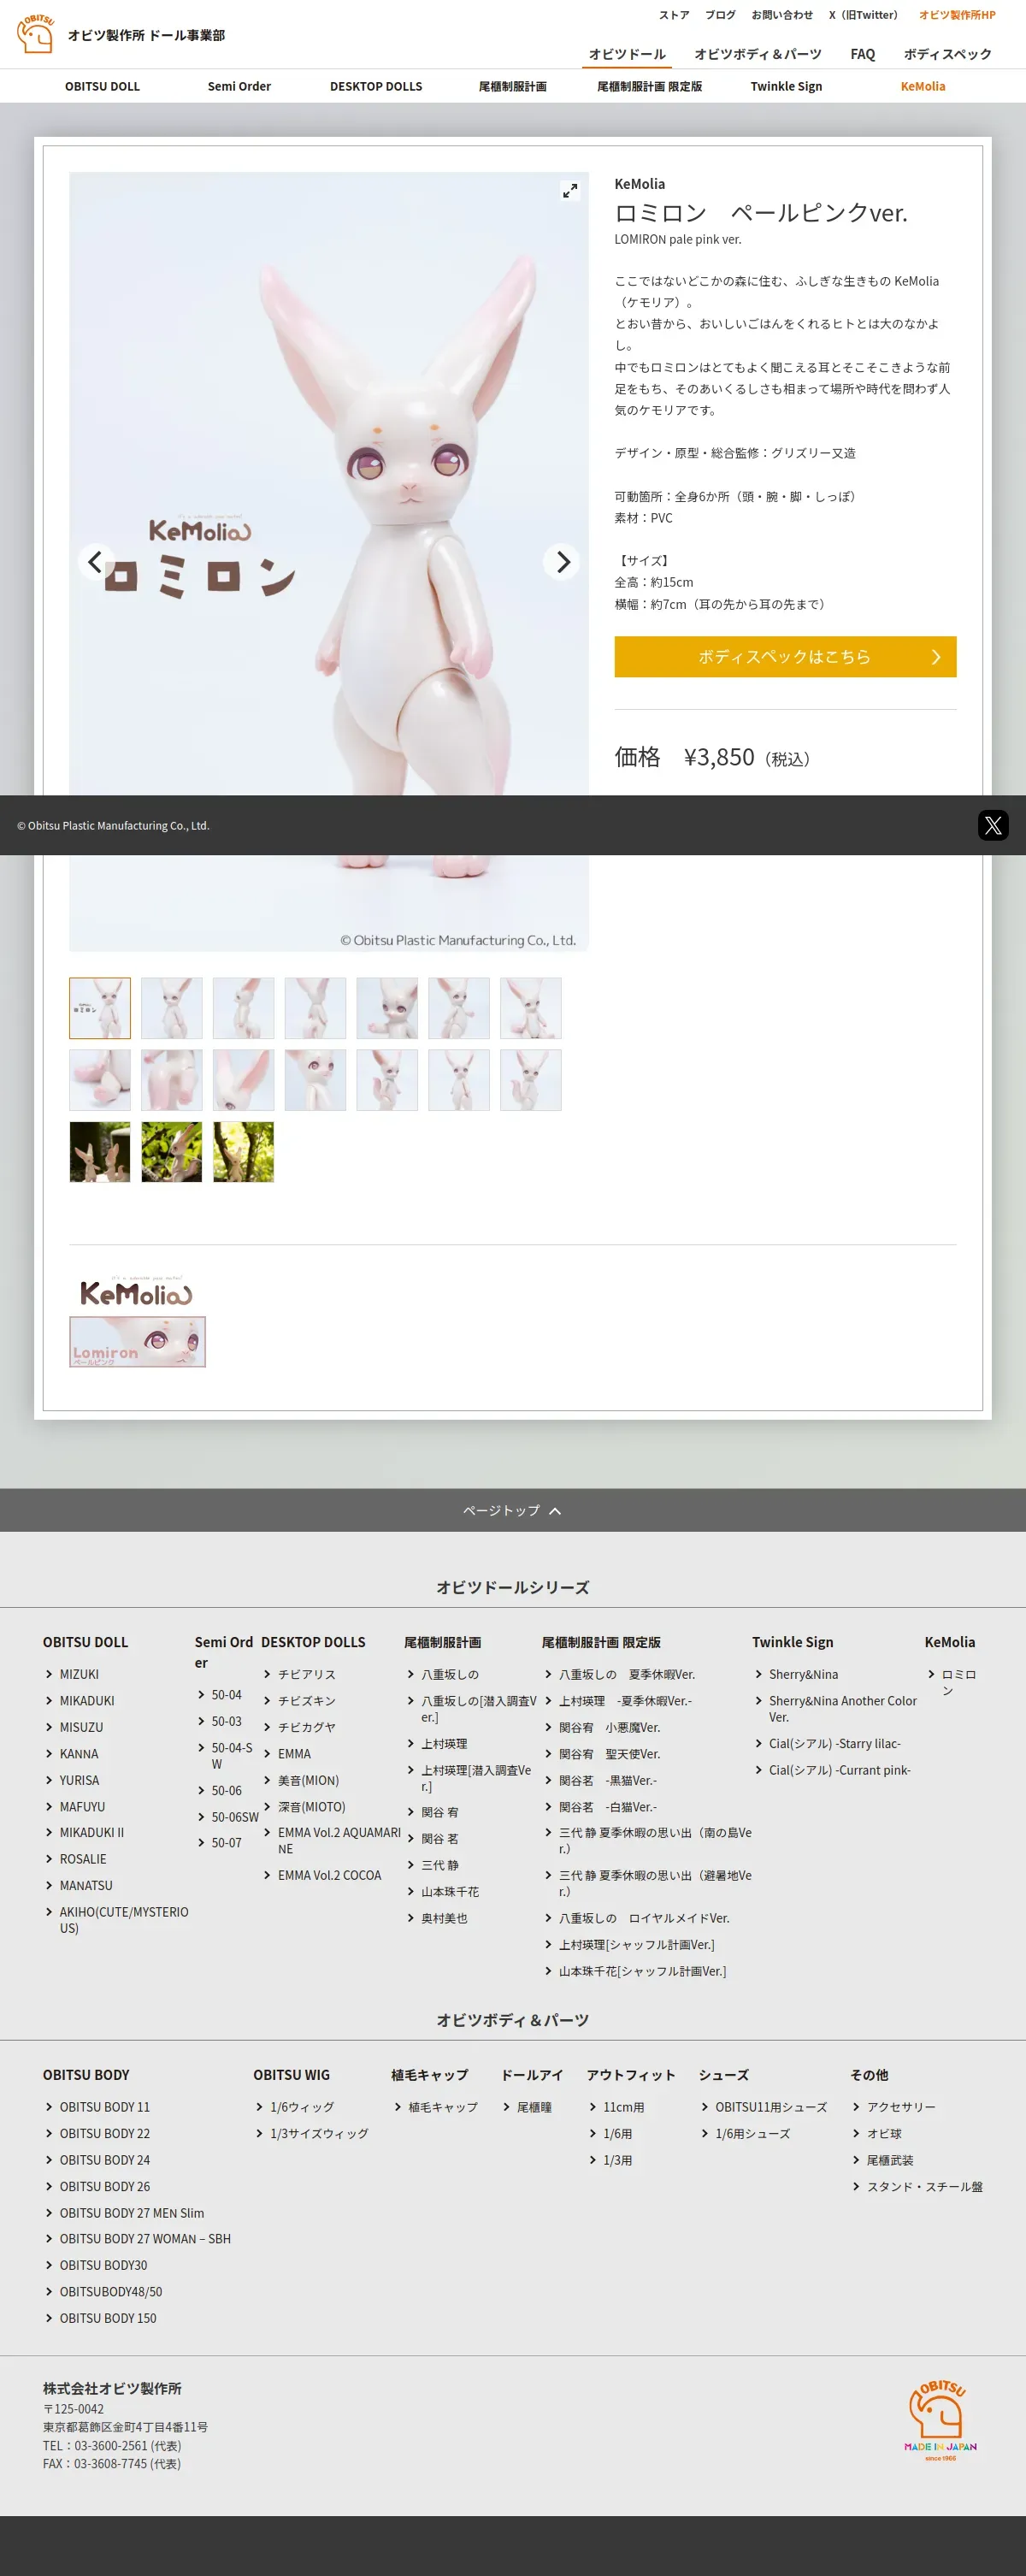Image resolution: width=1026 pixels, height=2576 pixels.
Task: Open OBITSU11用シューズ link
Action: click(770, 2106)
